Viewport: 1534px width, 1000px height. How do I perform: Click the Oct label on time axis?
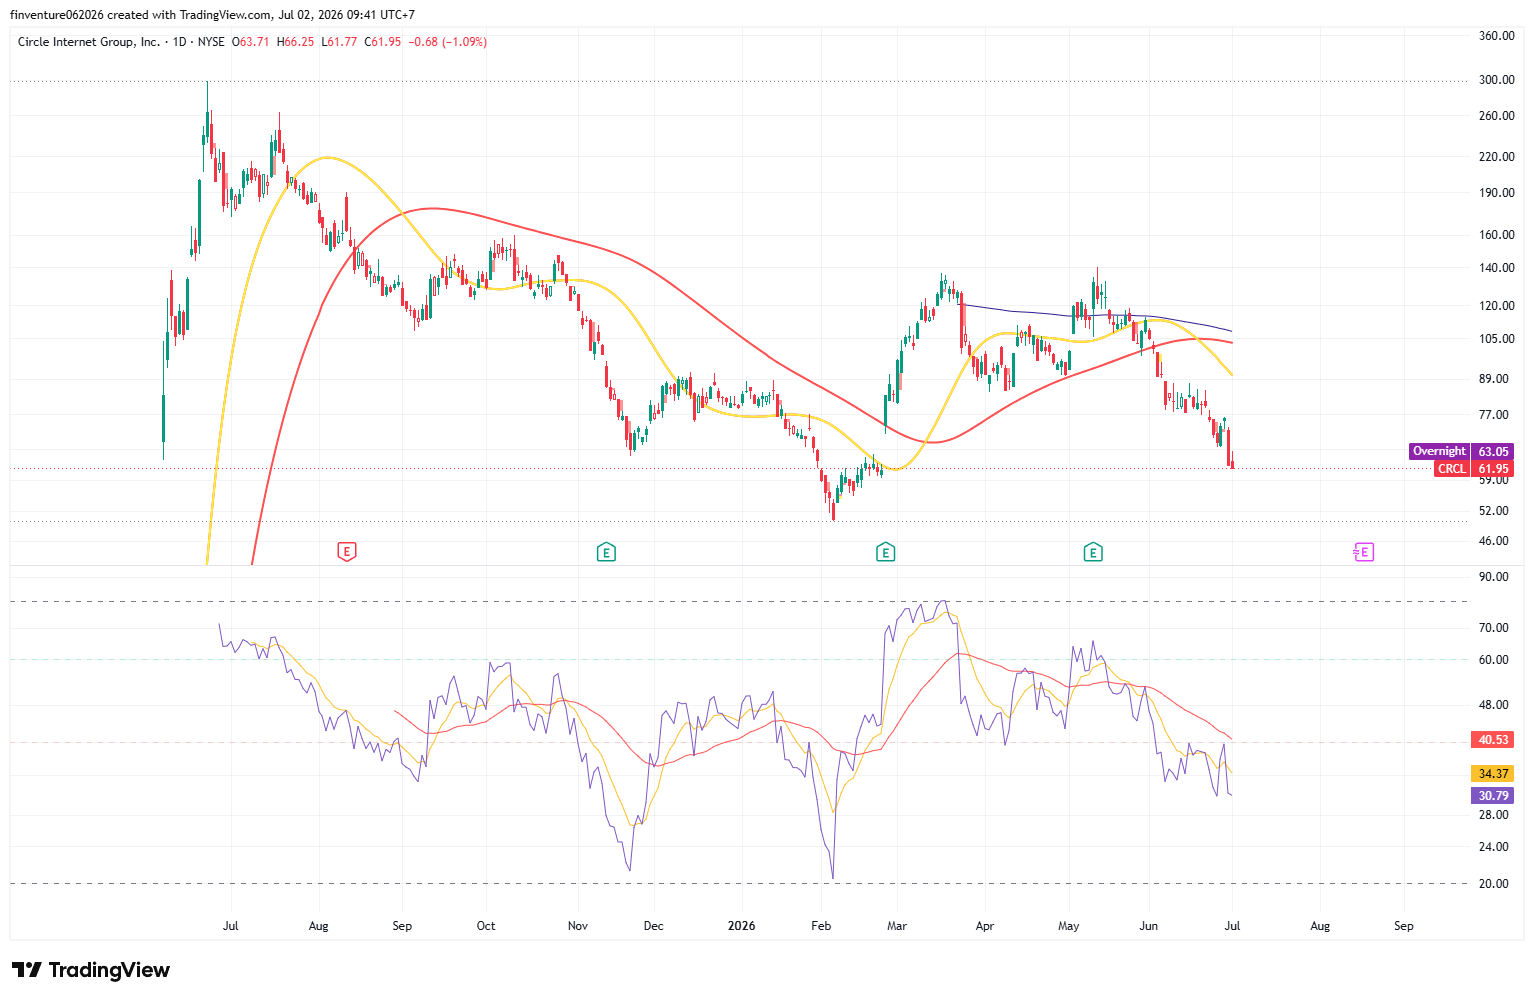(x=486, y=926)
